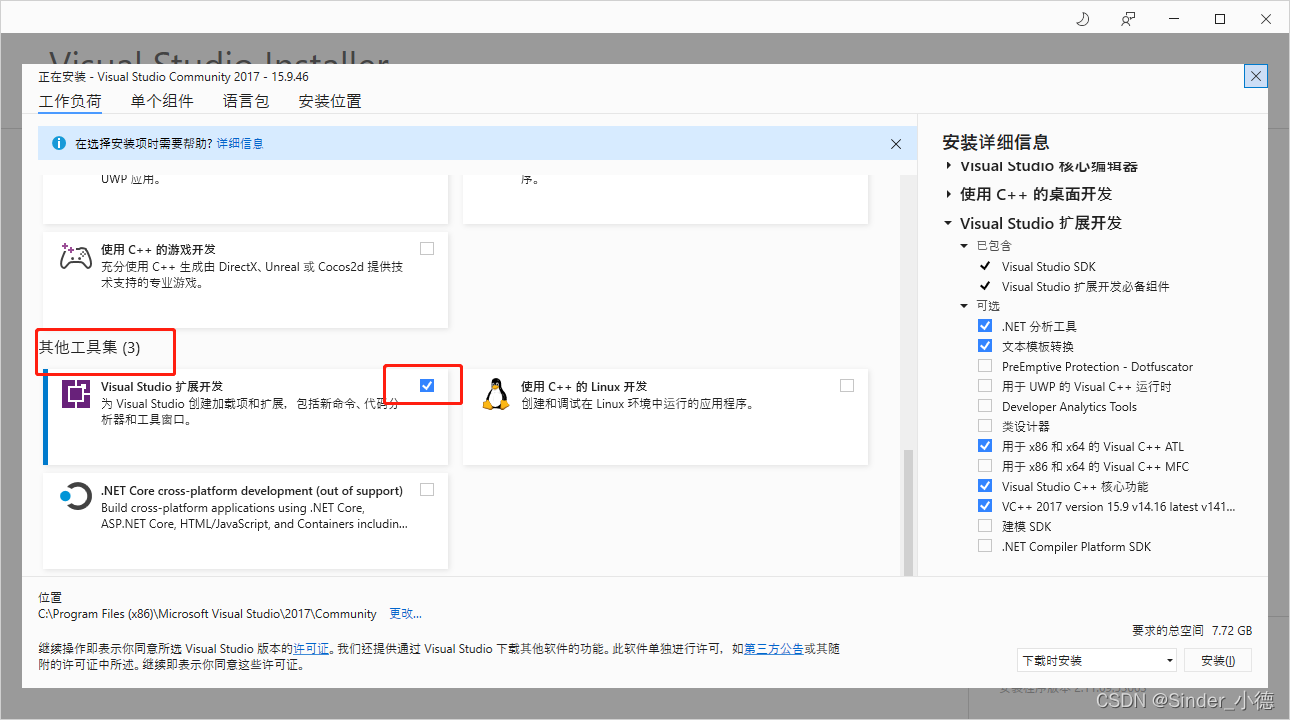Uncheck 用于 x86 和 x64 的 Visual C++ ATL
The height and width of the screenshot is (720, 1290).
pyautogui.click(x=985, y=446)
